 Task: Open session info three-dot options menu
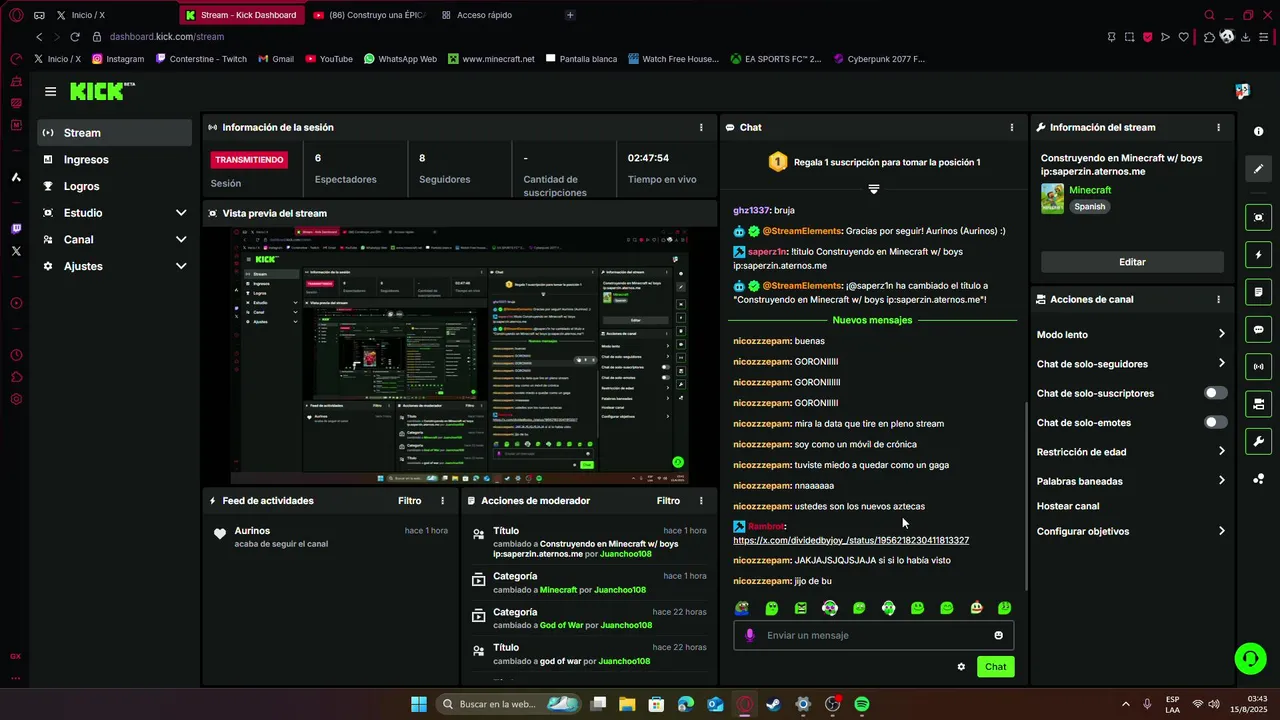click(701, 128)
